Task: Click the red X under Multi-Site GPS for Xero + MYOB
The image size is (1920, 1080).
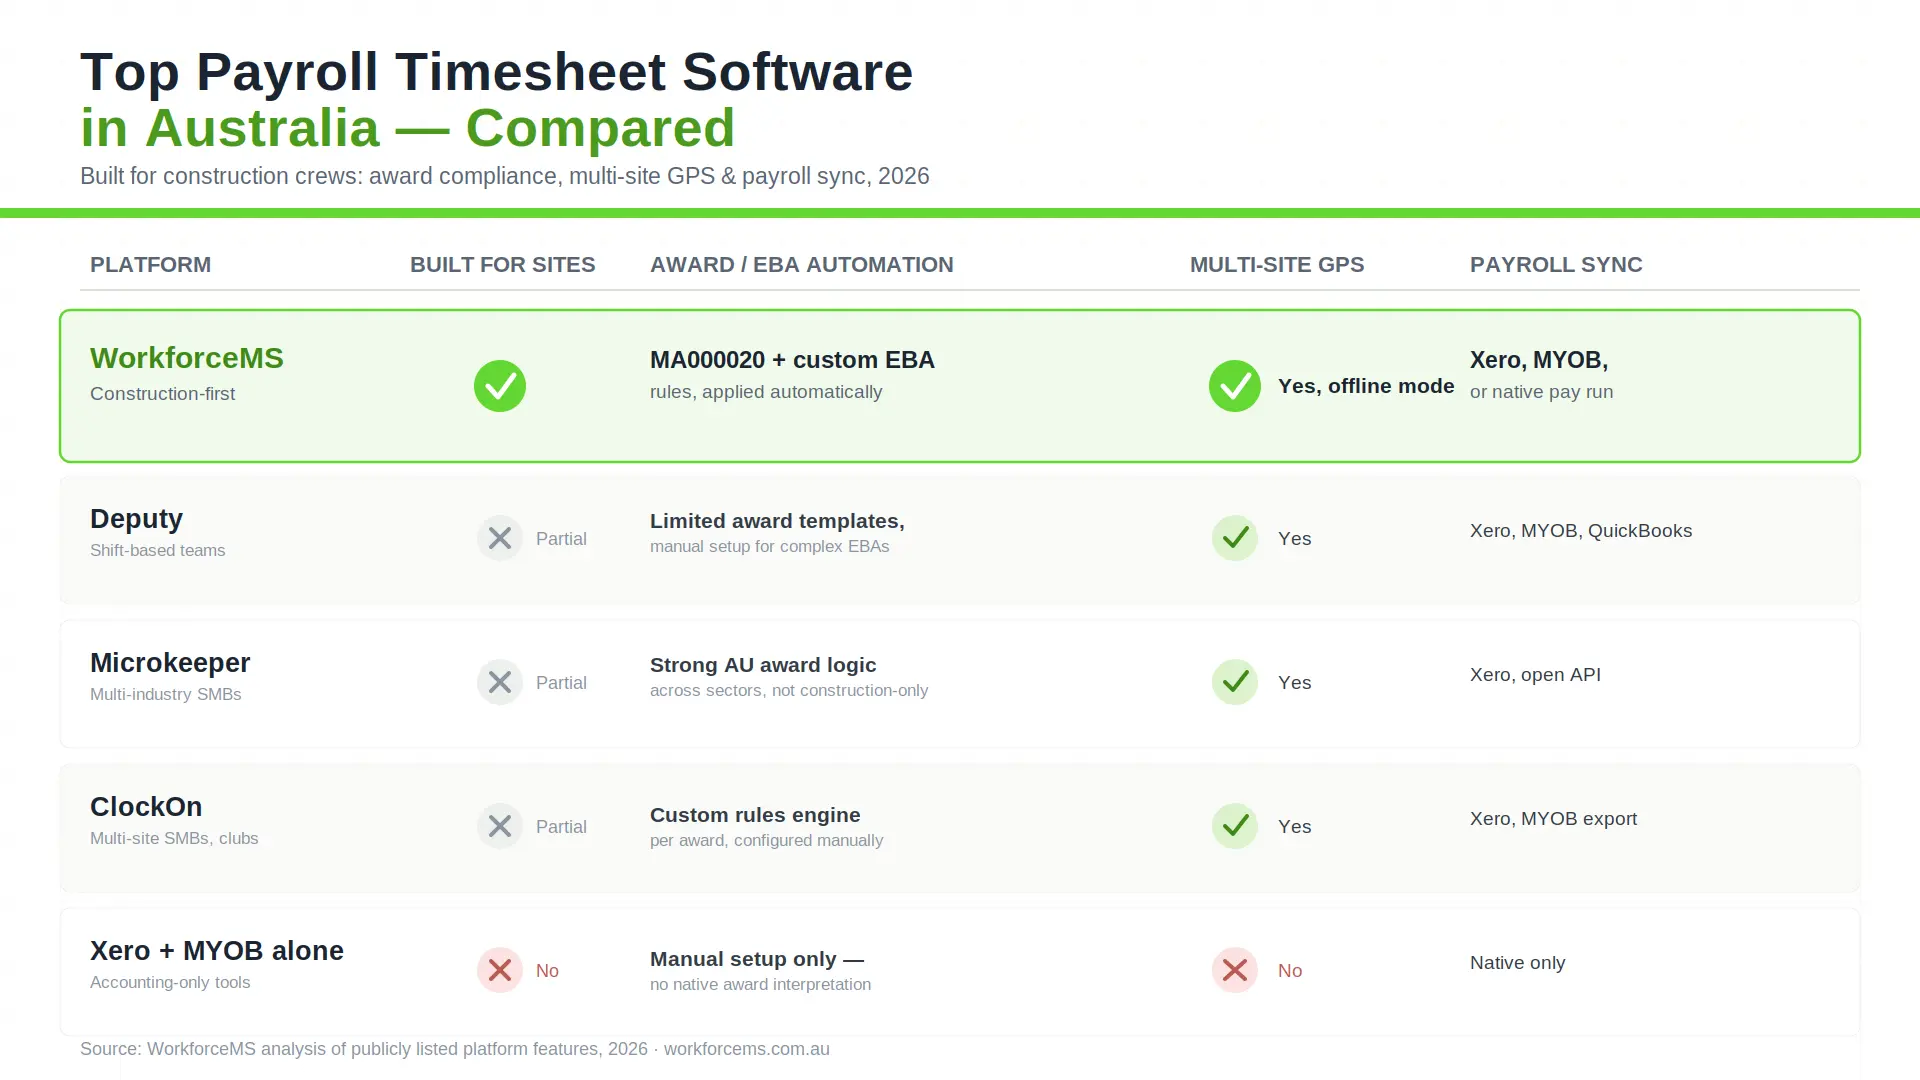Action: (x=1235, y=970)
